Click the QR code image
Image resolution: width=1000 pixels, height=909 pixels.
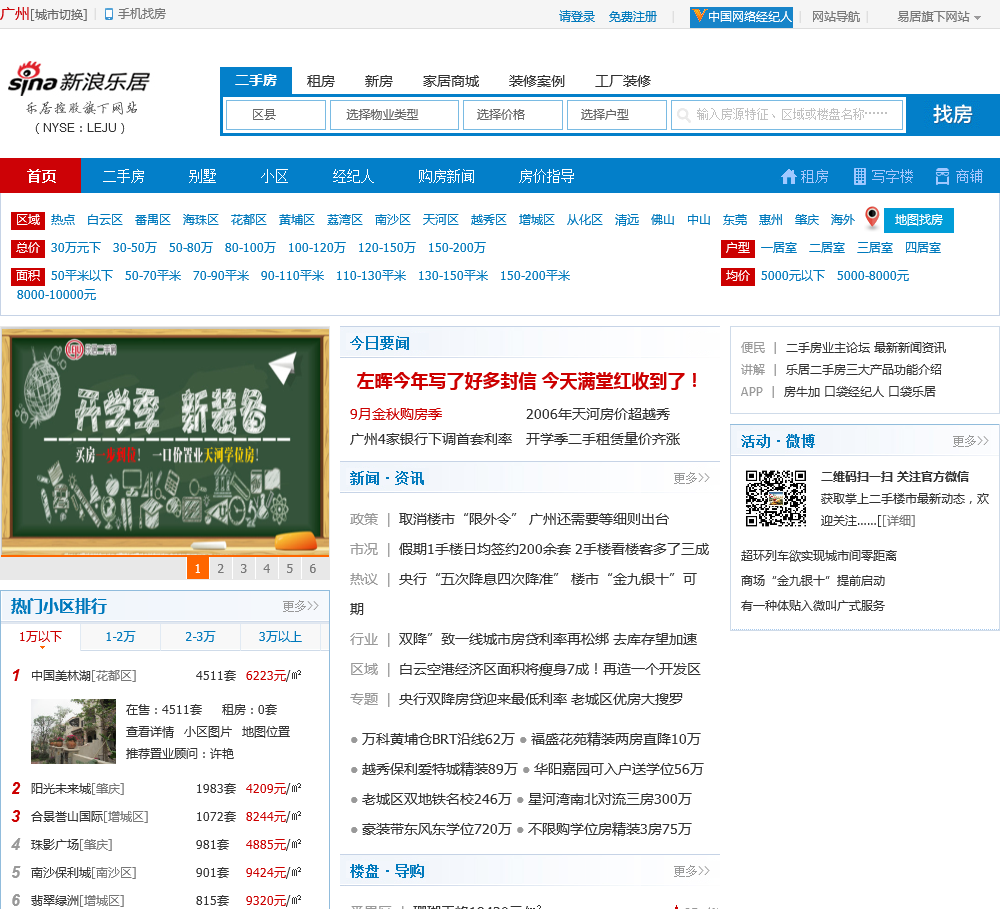coord(776,498)
